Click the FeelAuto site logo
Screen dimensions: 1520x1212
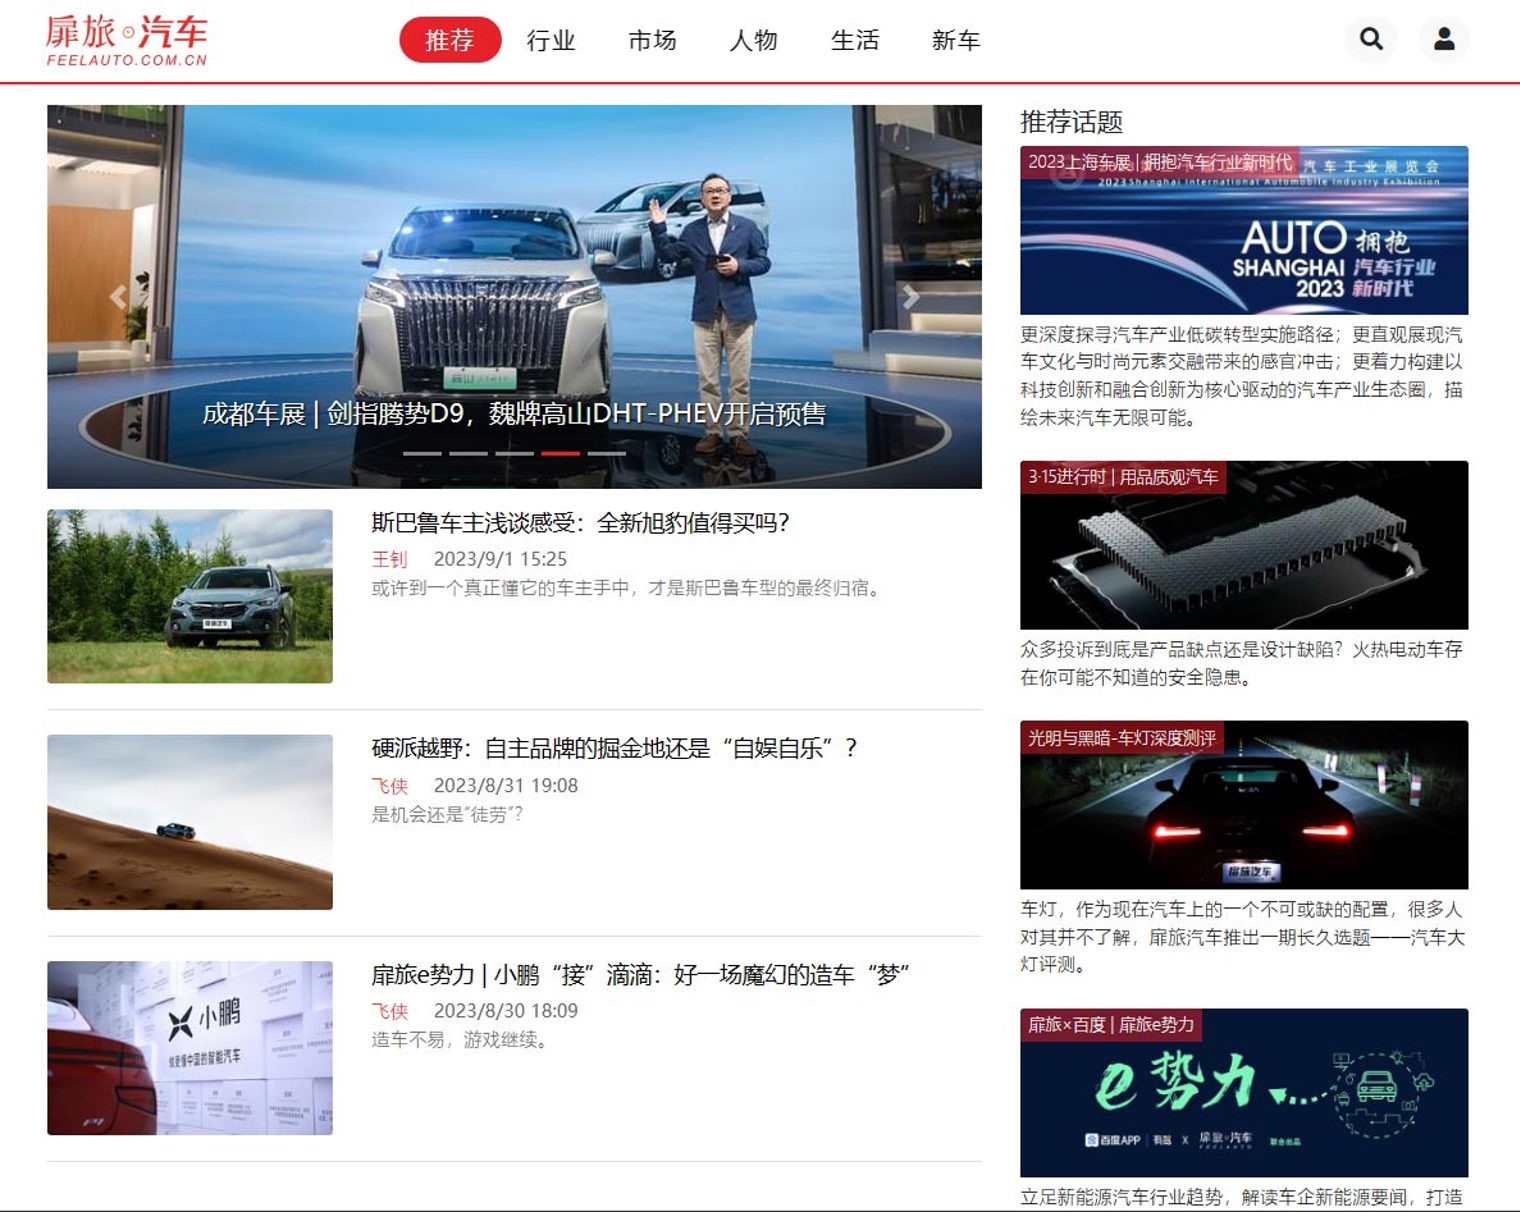127,41
